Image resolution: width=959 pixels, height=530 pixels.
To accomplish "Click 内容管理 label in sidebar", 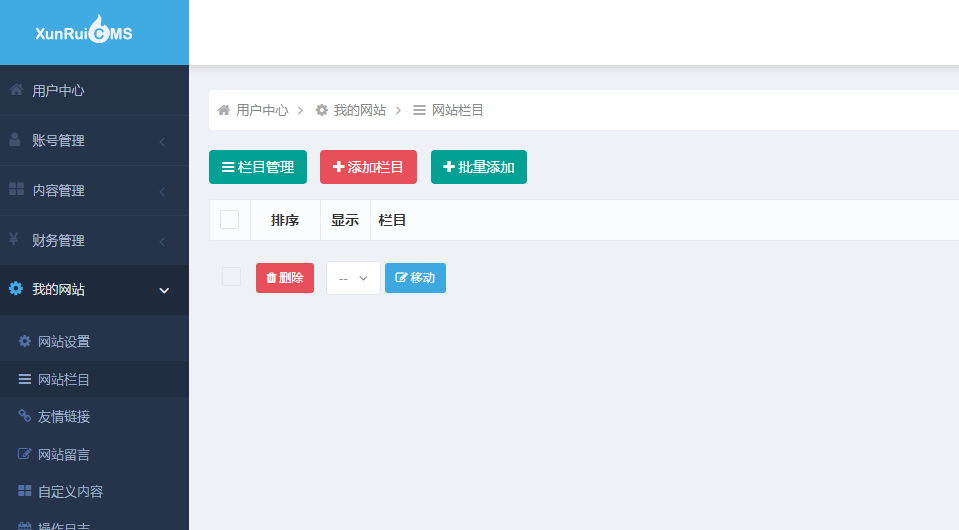I will pos(58,191).
